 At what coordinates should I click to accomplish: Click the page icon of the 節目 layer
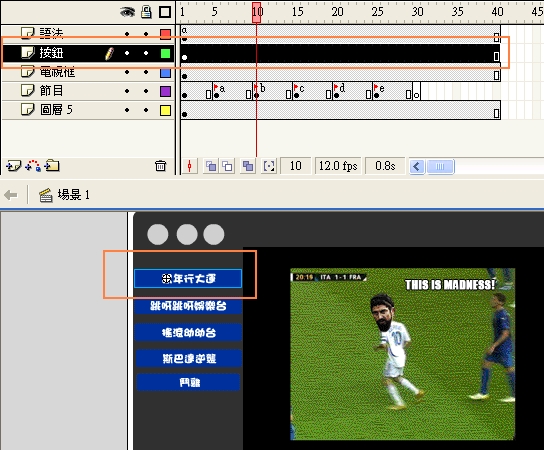coord(28,91)
